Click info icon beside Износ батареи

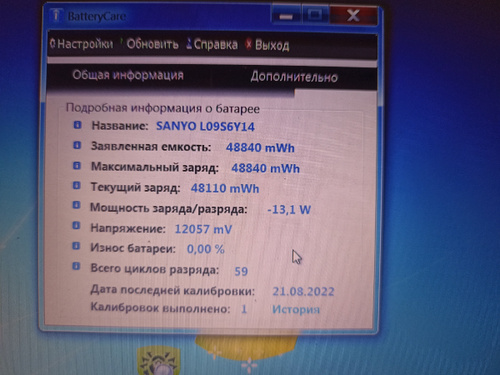pos(76,246)
